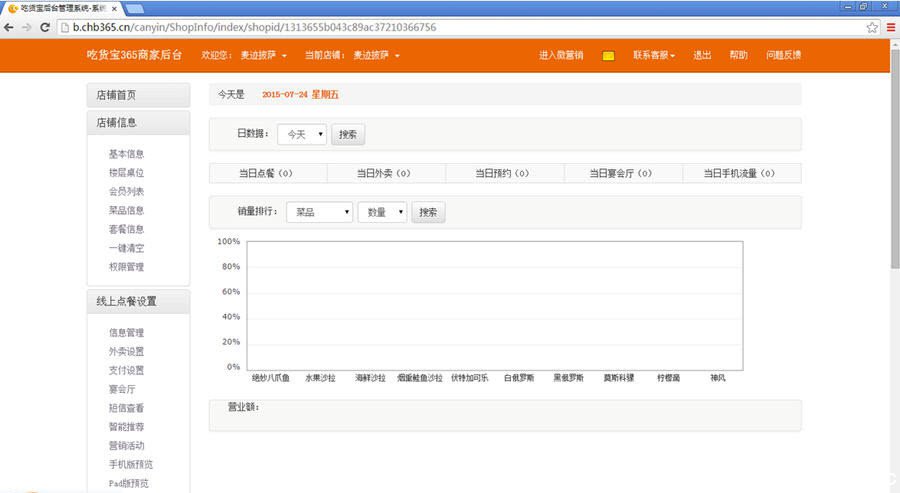Click the 退出 logout link
The height and width of the screenshot is (493, 900).
tap(702, 56)
